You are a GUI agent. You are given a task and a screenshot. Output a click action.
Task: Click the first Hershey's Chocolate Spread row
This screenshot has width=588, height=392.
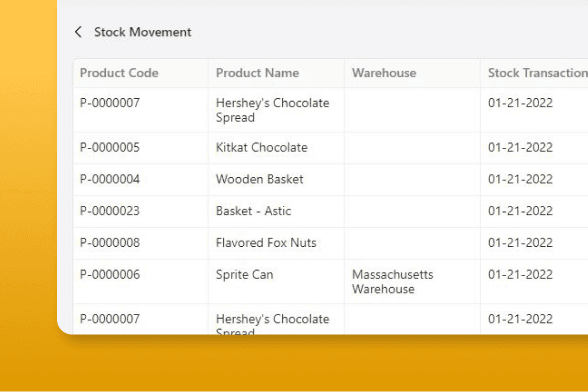click(331, 110)
